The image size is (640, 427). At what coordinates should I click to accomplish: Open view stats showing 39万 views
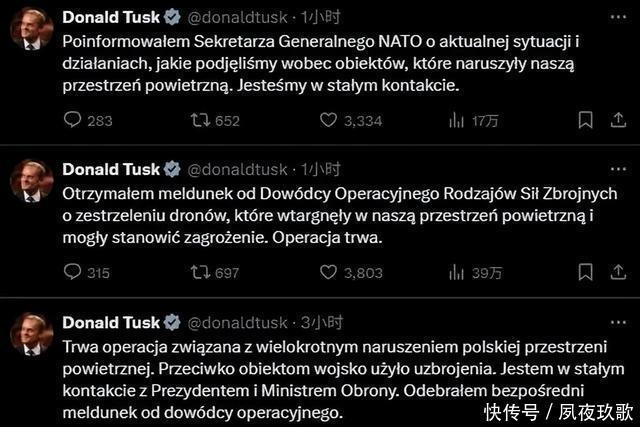[x=456, y=272]
